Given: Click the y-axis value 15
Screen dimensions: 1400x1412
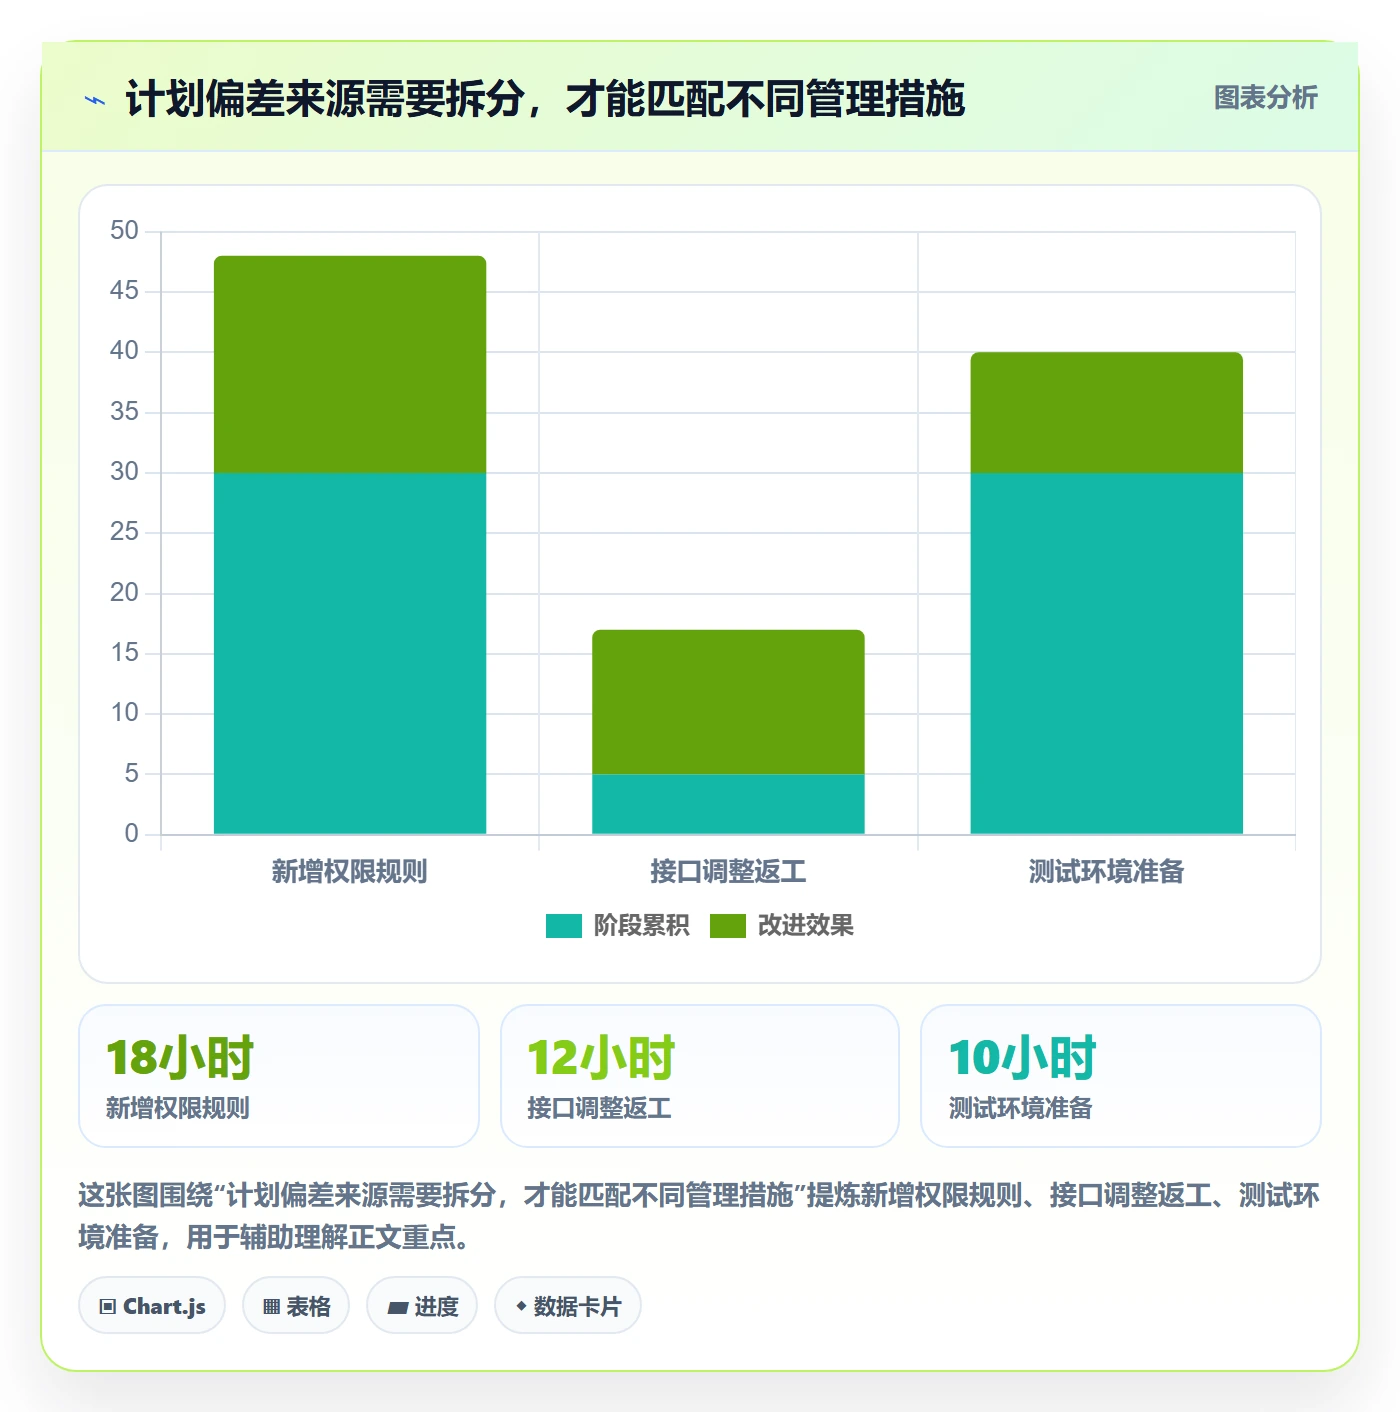Looking at the screenshot, I should [x=124, y=653].
